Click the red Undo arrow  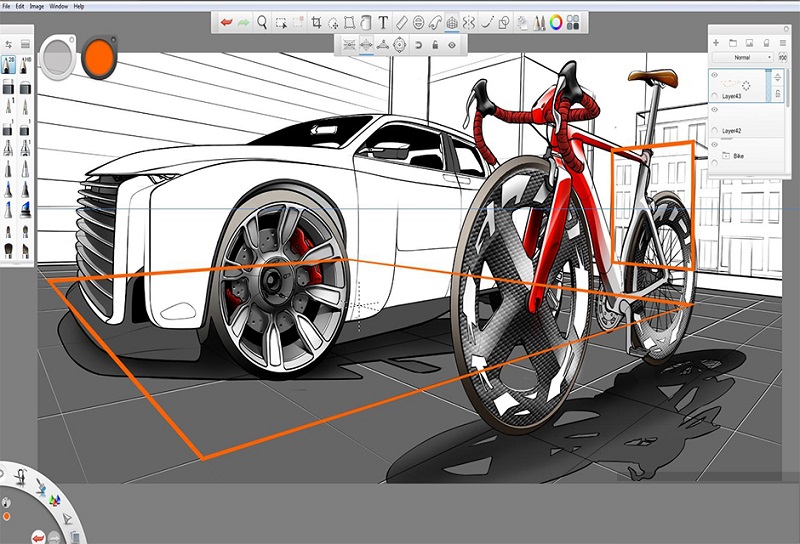click(x=227, y=21)
